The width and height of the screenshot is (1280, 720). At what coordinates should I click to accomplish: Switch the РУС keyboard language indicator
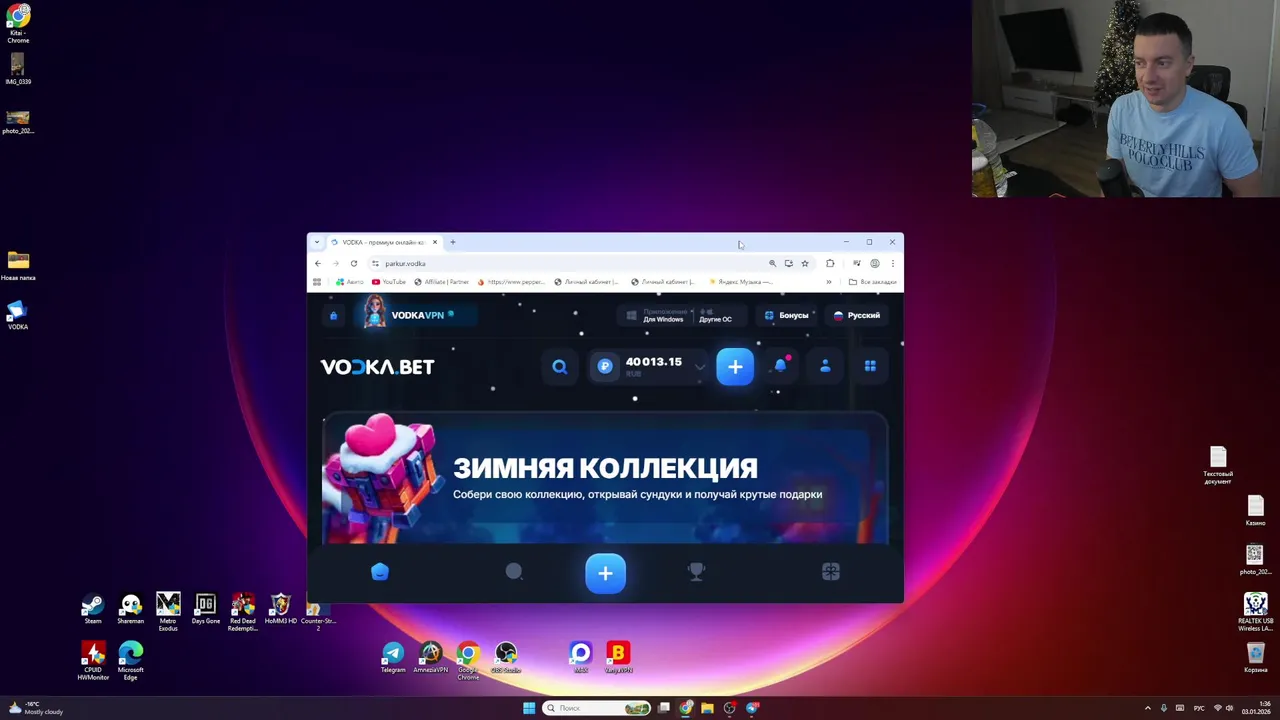1199,708
